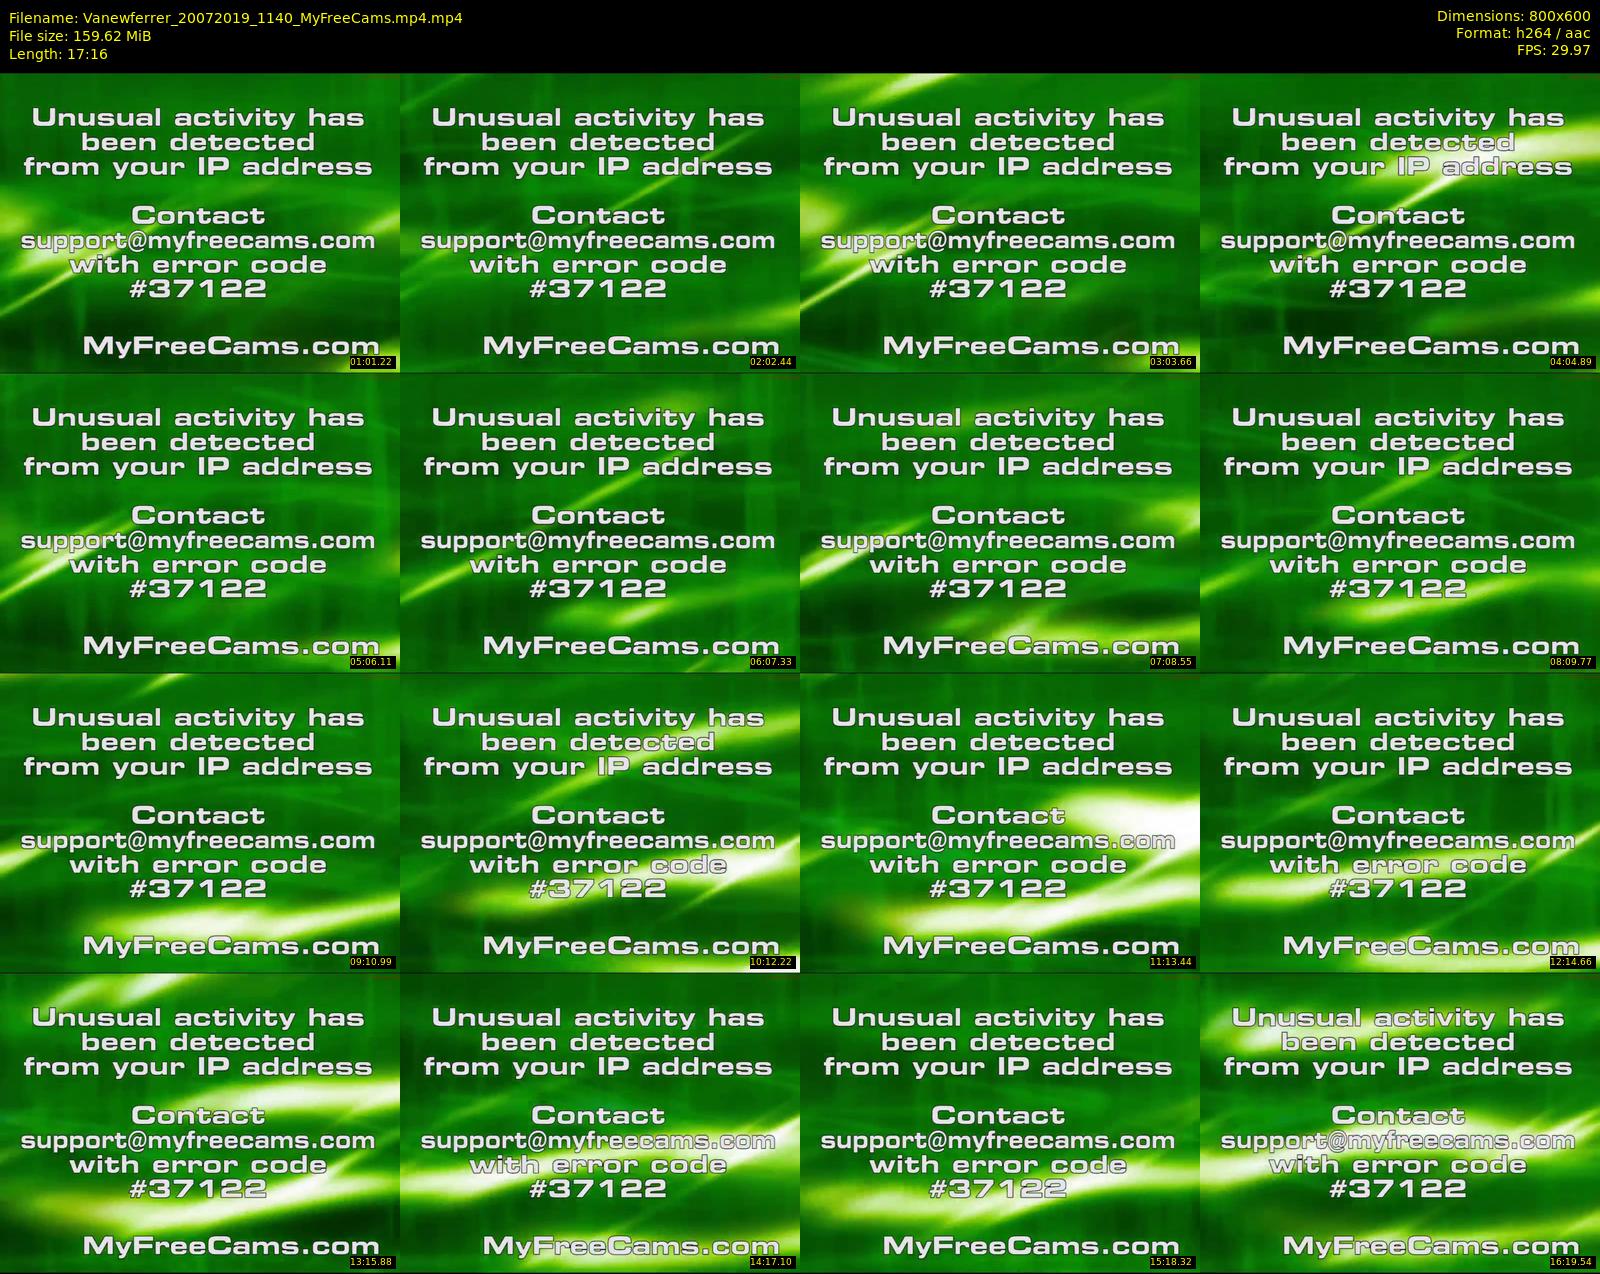Choose the frame captured at 11:13.44
The image size is (1600, 1274).
[x=1000, y=822]
